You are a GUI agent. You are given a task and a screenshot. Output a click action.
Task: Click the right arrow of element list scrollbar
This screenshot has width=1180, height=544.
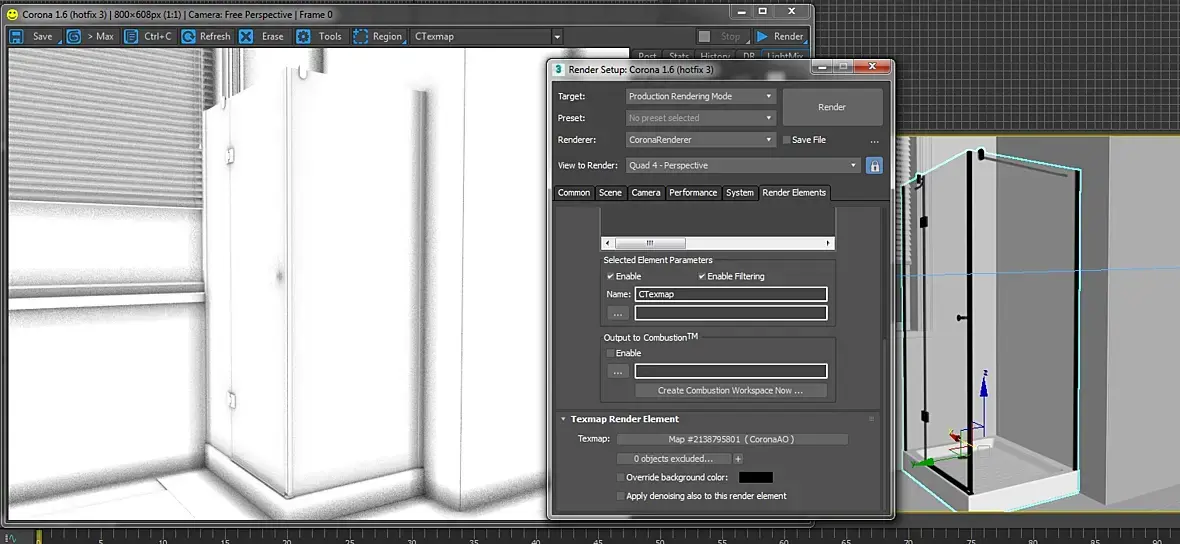[x=829, y=243]
